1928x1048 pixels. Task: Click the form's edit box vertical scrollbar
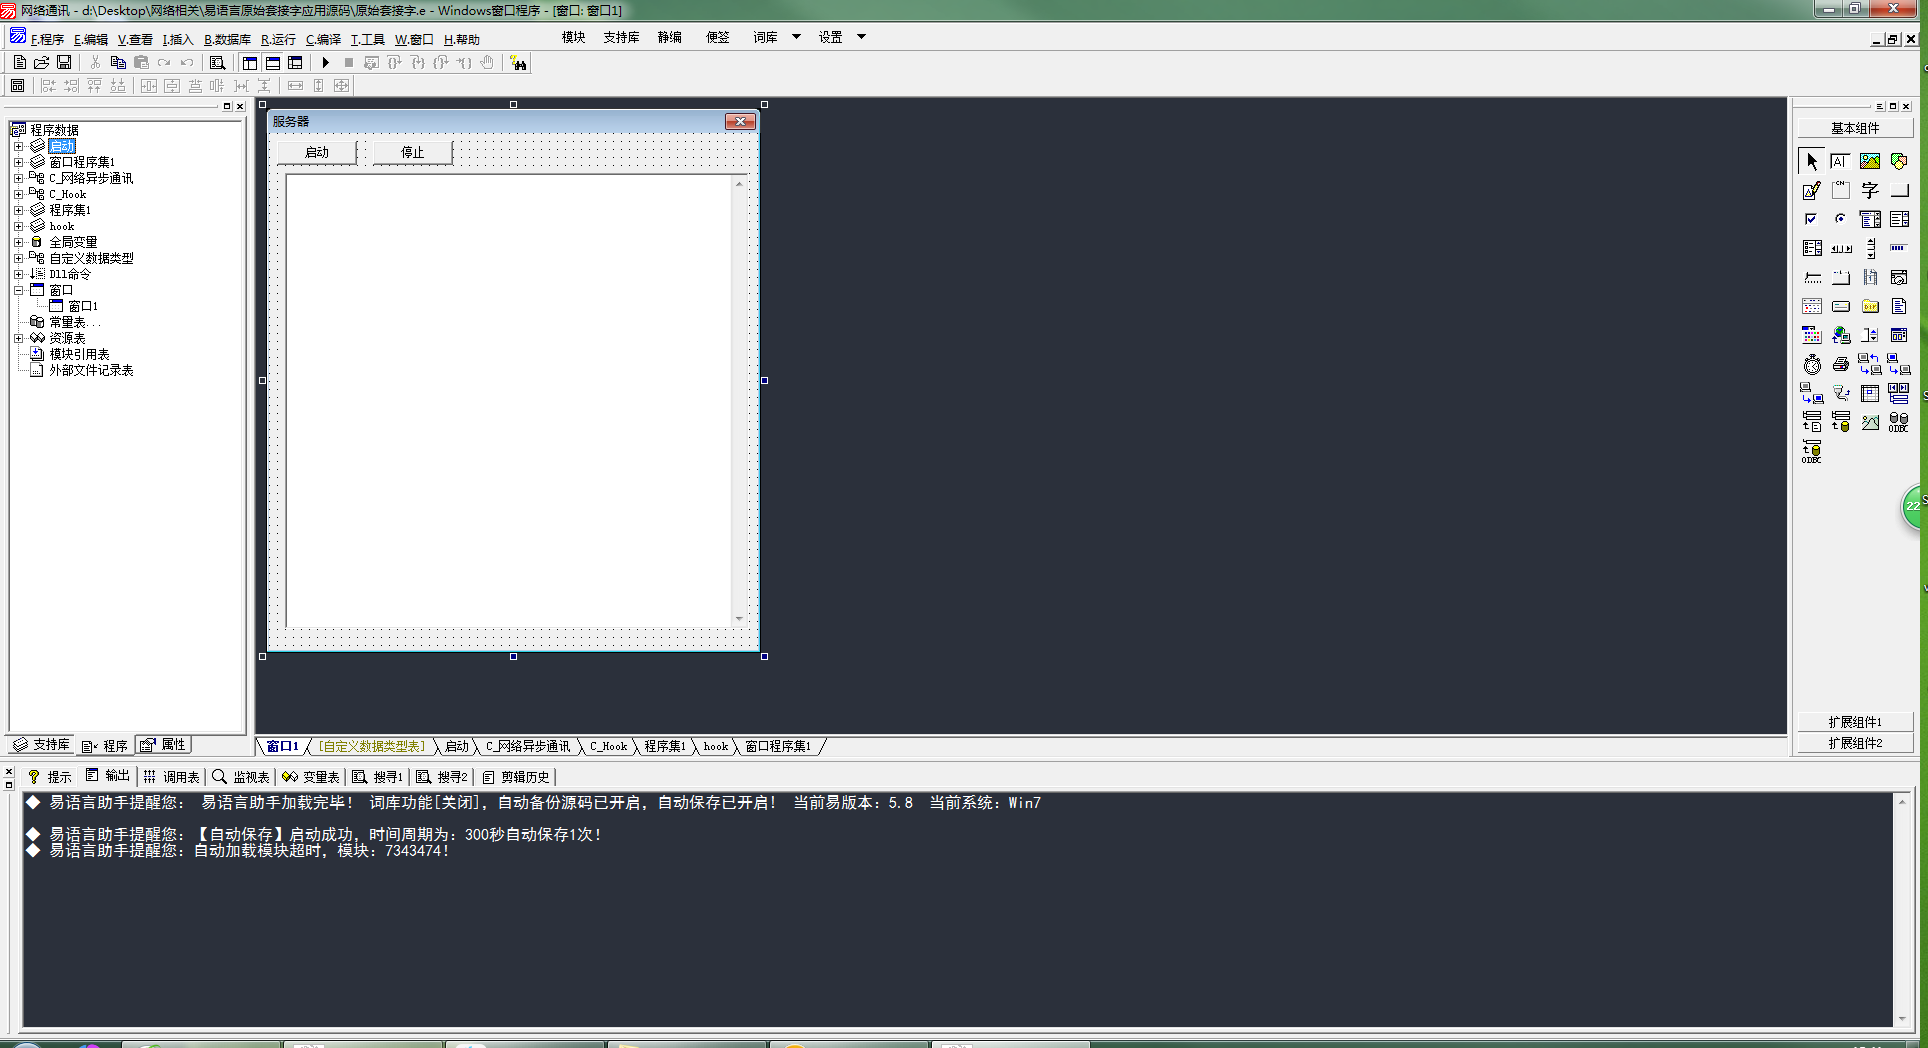(739, 400)
